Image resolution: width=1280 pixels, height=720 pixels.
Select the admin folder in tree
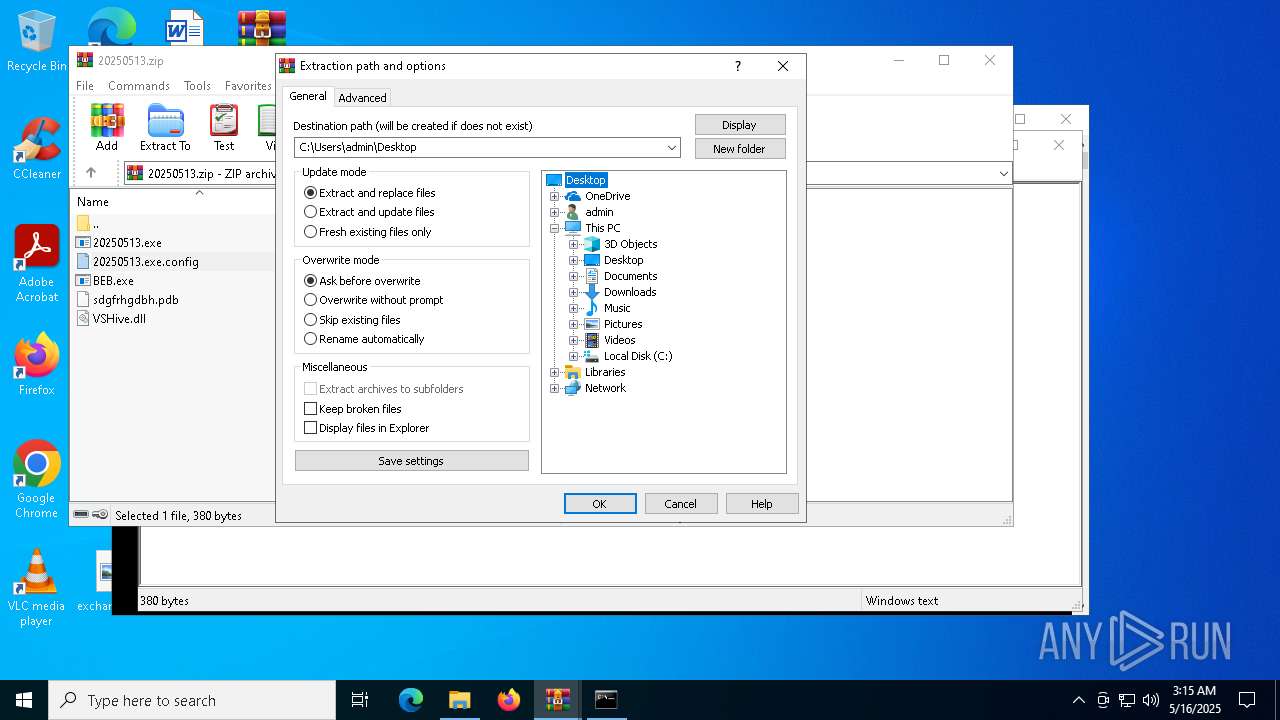pos(599,212)
